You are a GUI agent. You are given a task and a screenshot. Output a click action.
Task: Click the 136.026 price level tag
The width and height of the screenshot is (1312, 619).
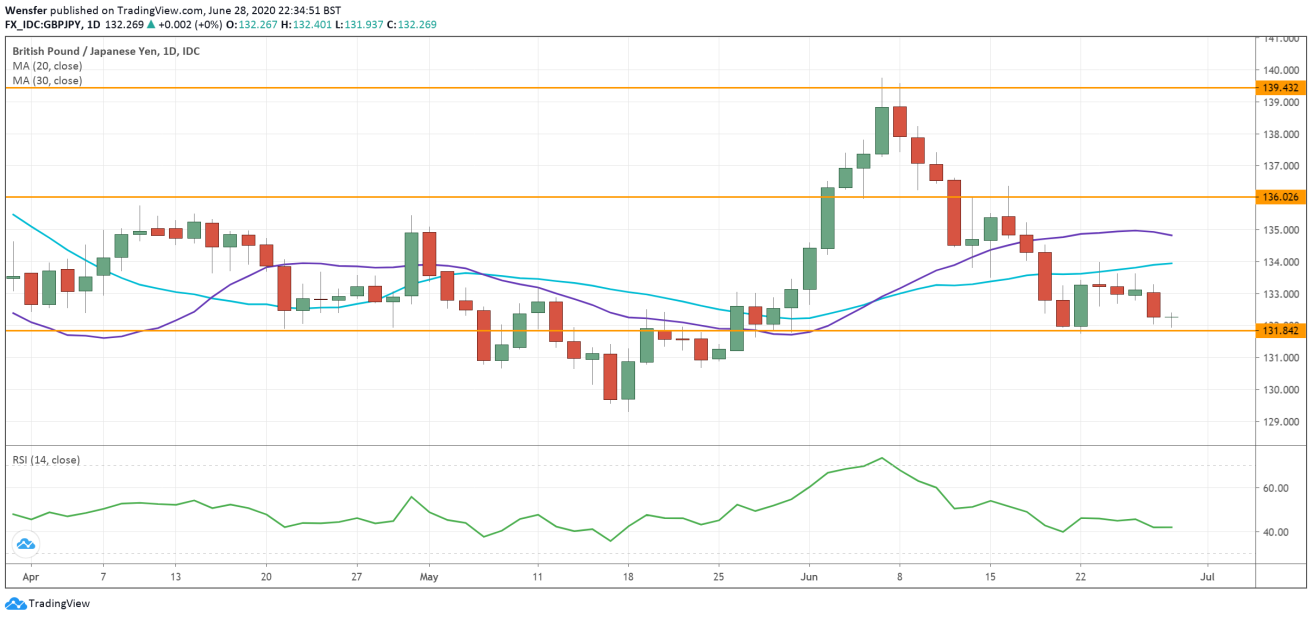tap(1283, 196)
